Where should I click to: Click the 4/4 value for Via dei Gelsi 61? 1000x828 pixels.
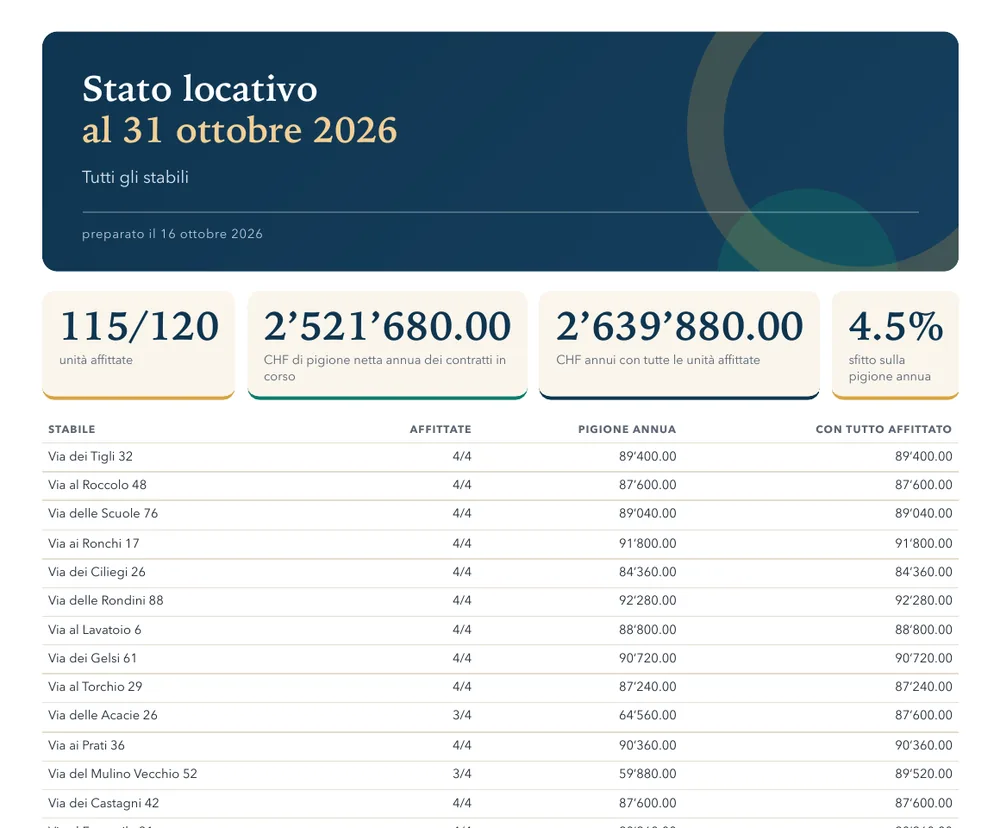[462, 658]
